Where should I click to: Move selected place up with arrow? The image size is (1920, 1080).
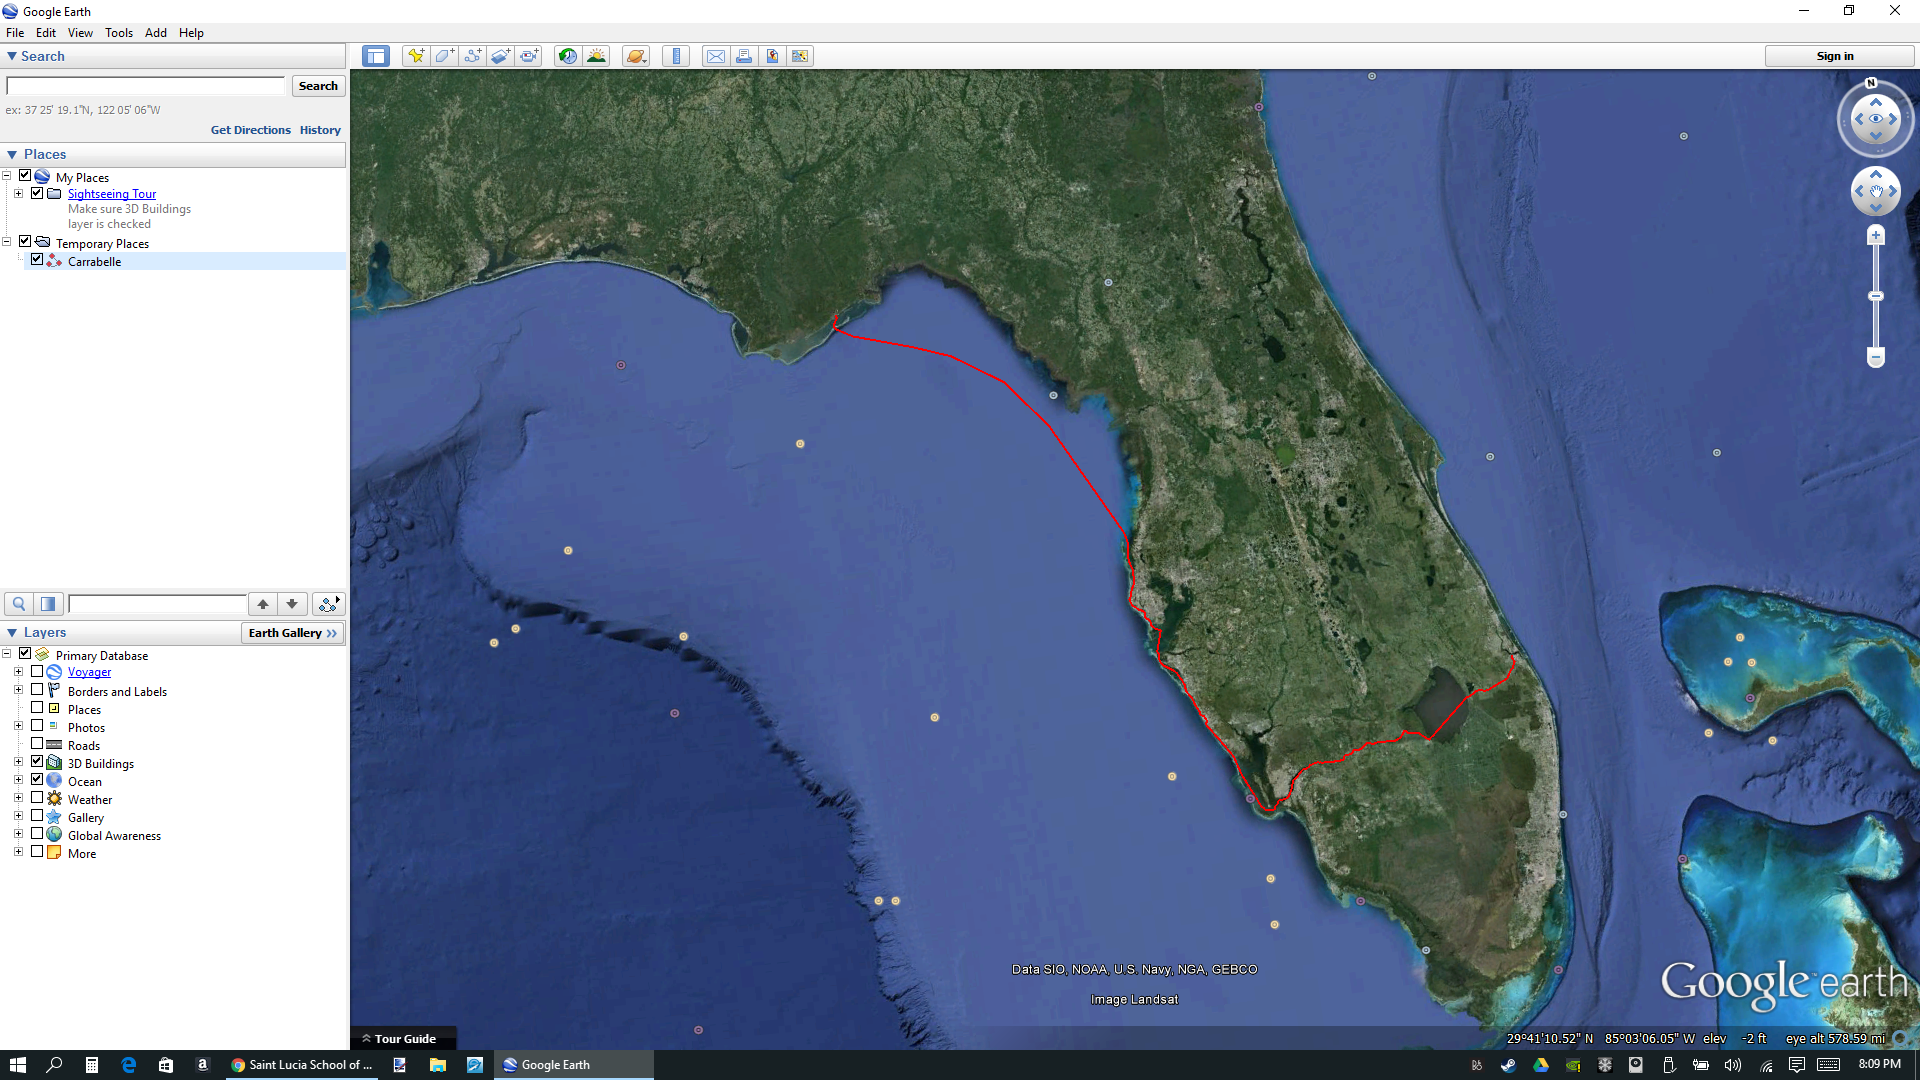(263, 604)
